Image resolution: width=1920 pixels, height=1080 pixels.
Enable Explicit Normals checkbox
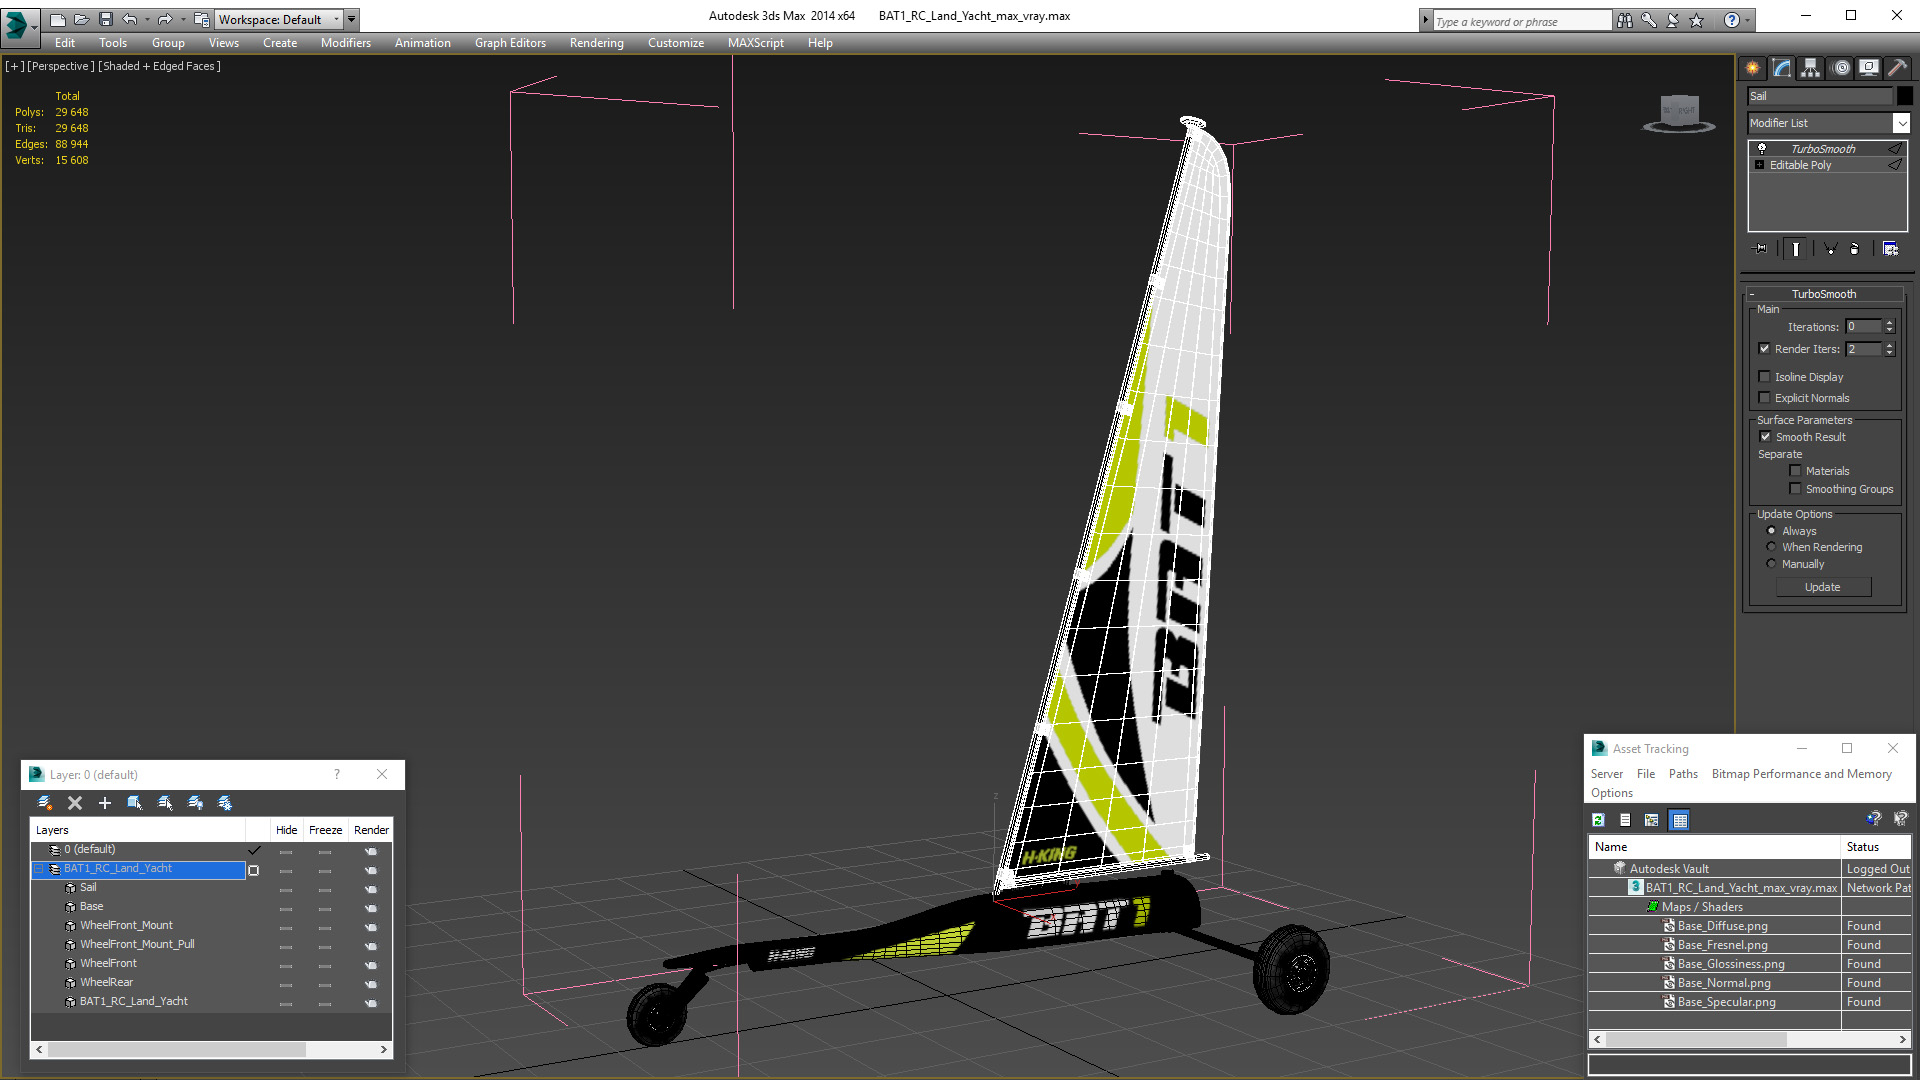coord(1765,398)
